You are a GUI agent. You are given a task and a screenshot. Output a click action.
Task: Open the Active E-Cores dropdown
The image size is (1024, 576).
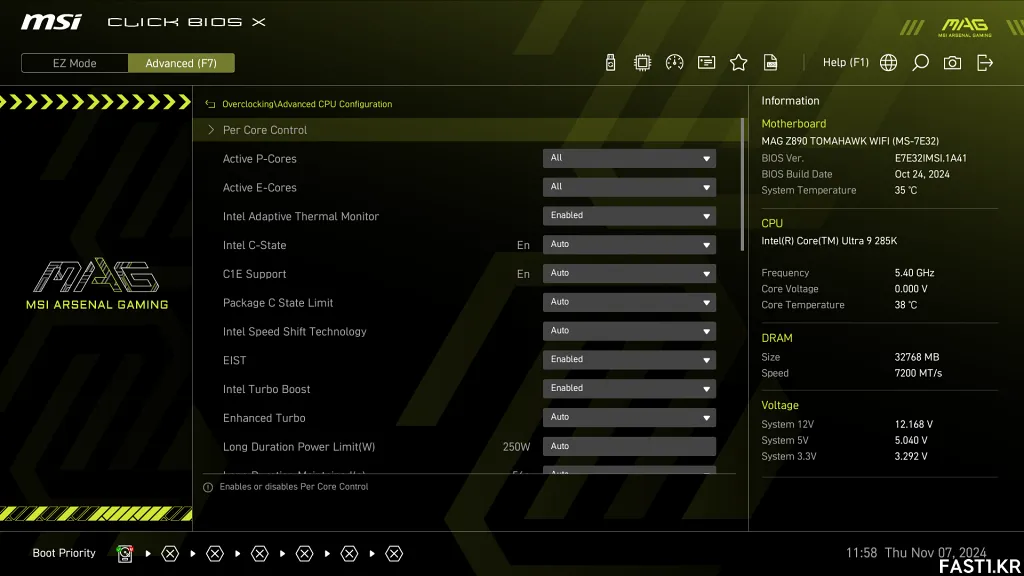[x=629, y=187]
